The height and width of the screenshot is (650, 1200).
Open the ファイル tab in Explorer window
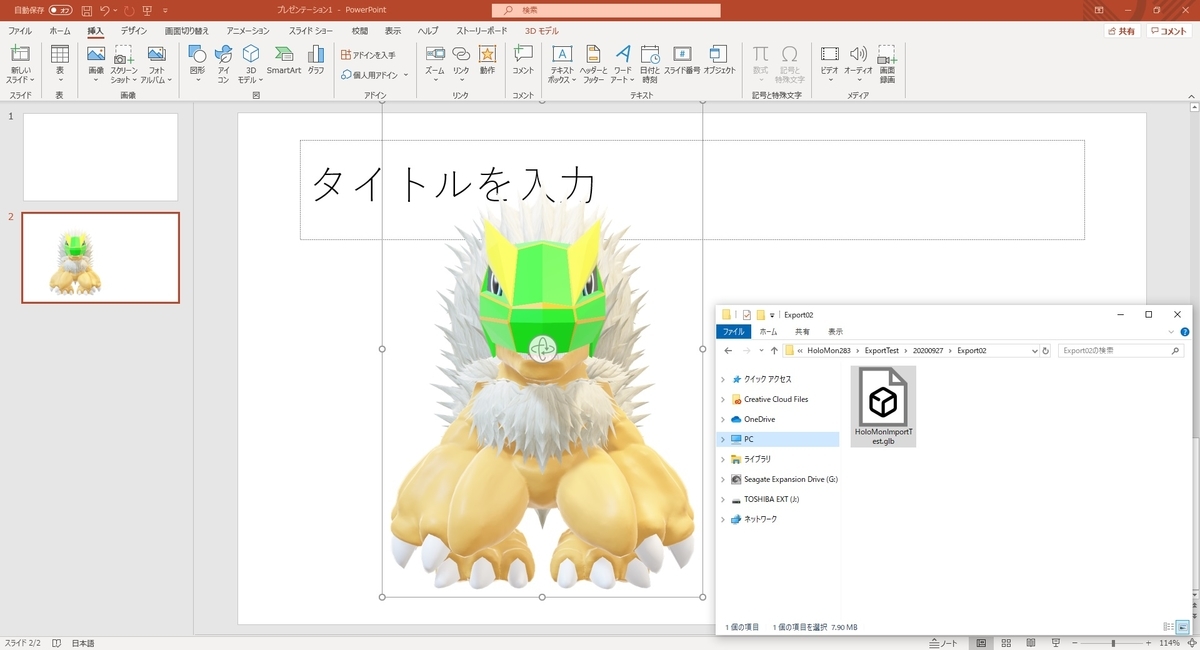(x=733, y=331)
